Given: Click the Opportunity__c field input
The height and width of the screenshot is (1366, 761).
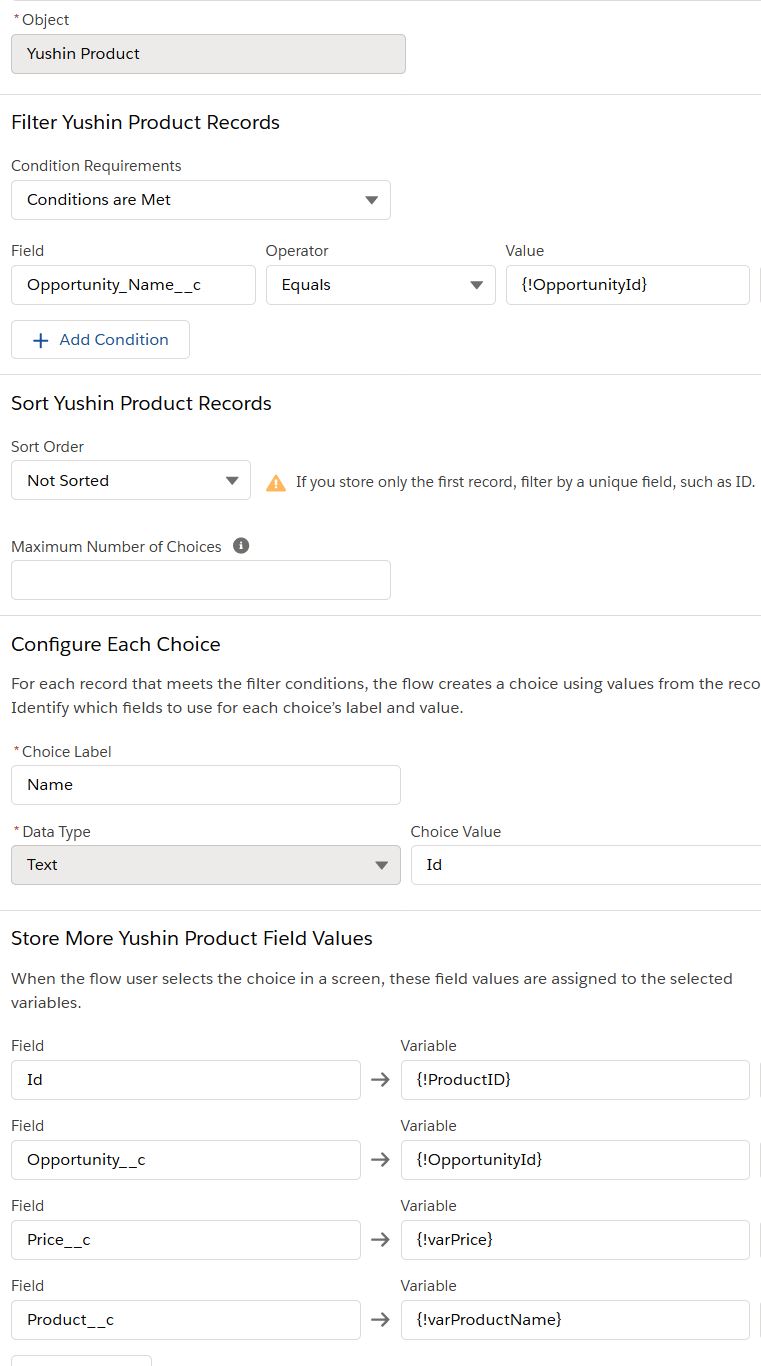Looking at the screenshot, I should 185,1160.
